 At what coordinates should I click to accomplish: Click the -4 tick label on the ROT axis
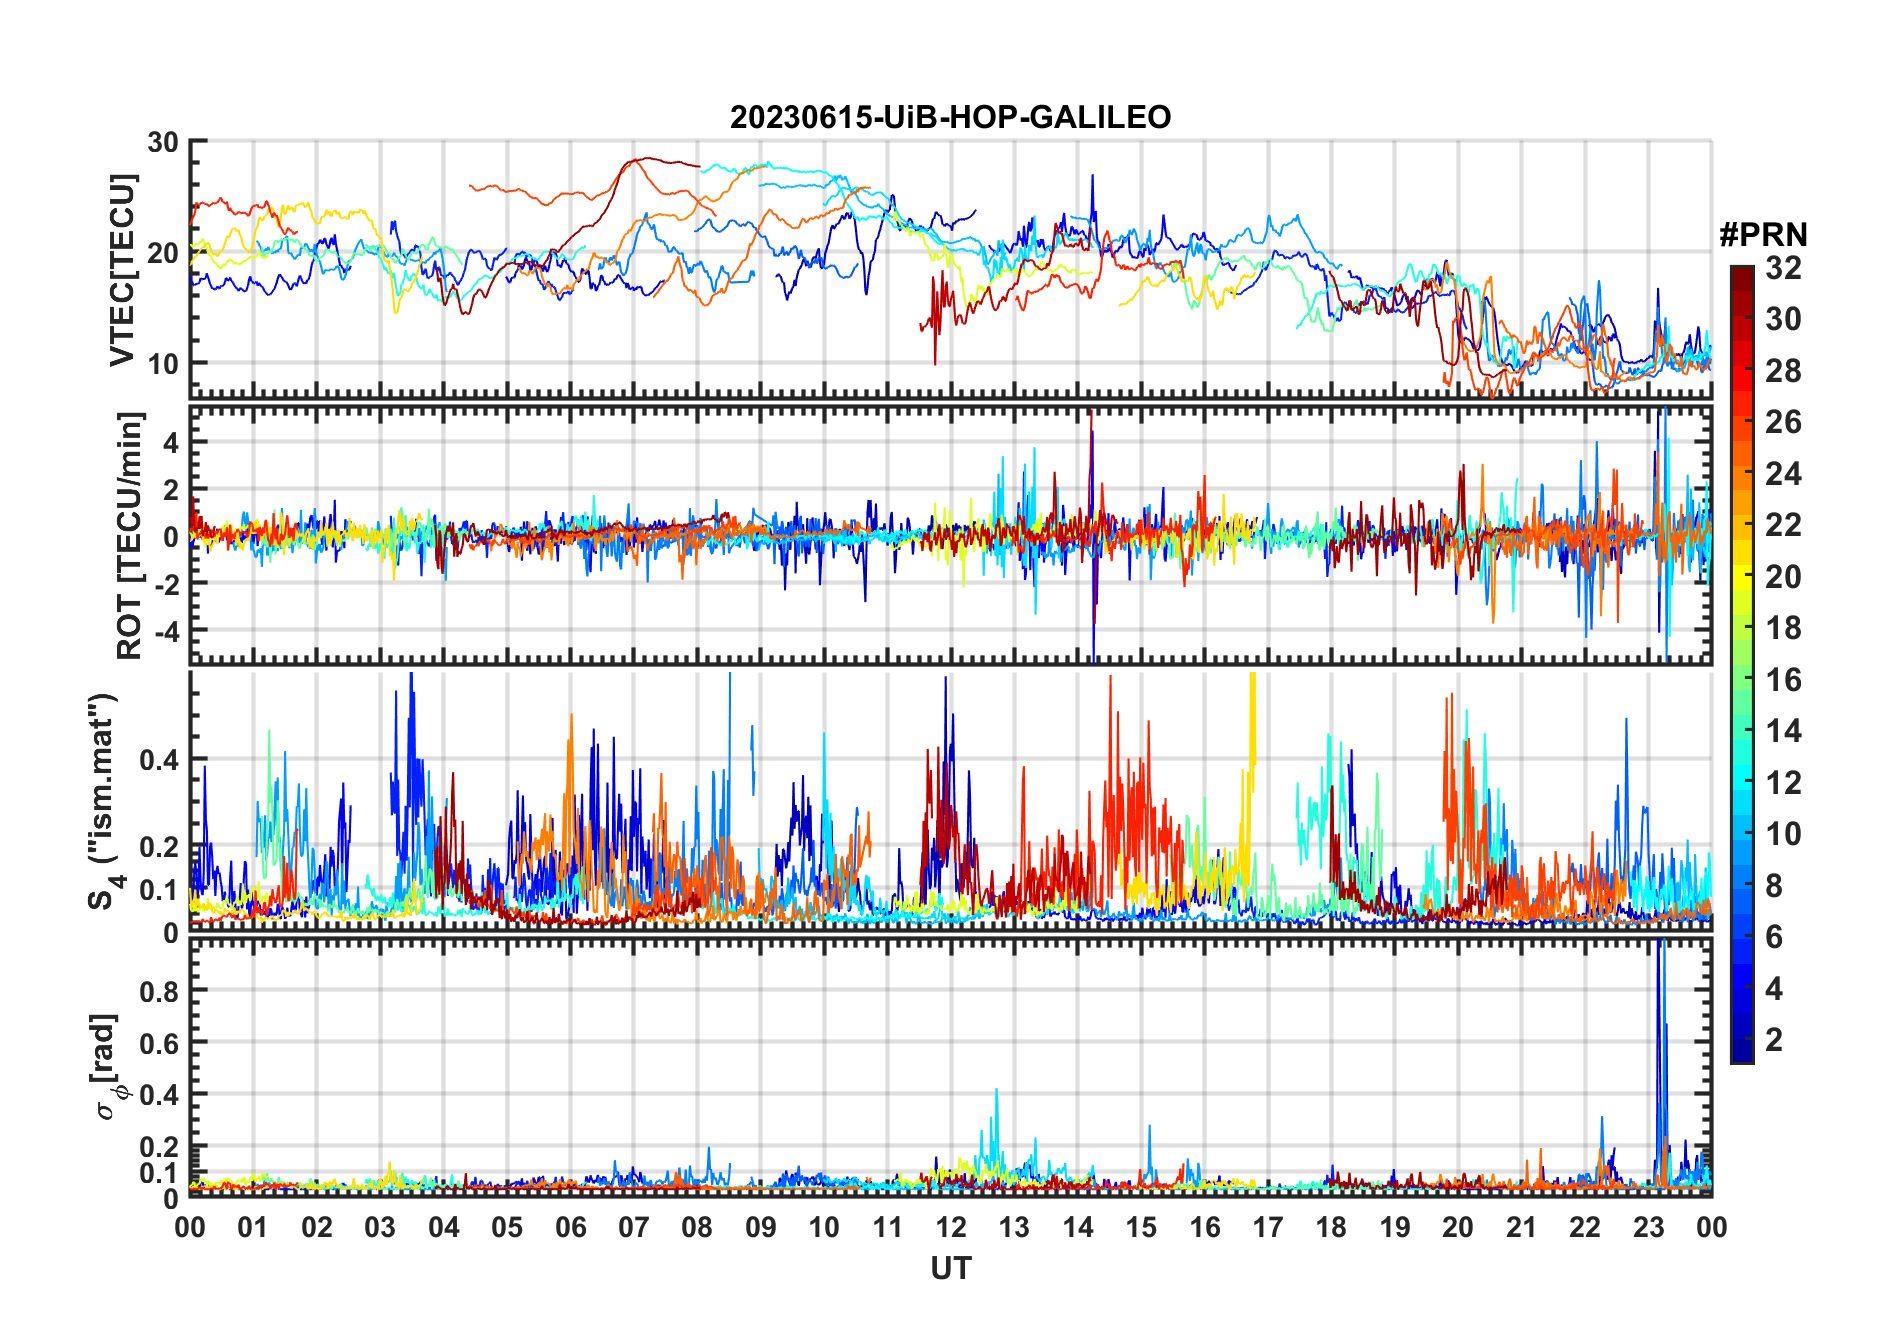(163, 632)
